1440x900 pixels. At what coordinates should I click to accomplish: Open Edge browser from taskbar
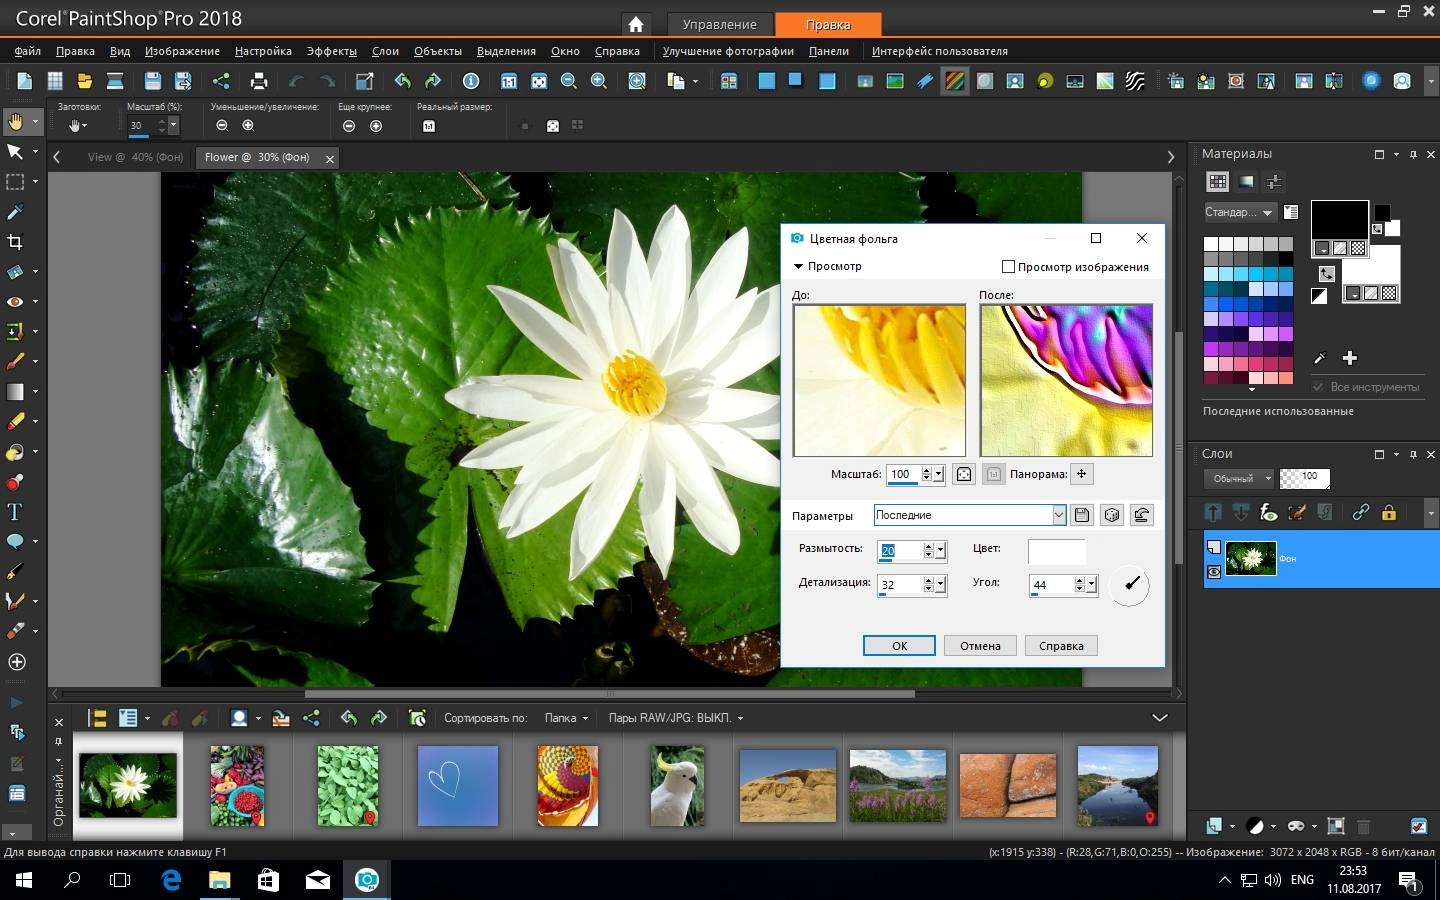[x=171, y=880]
